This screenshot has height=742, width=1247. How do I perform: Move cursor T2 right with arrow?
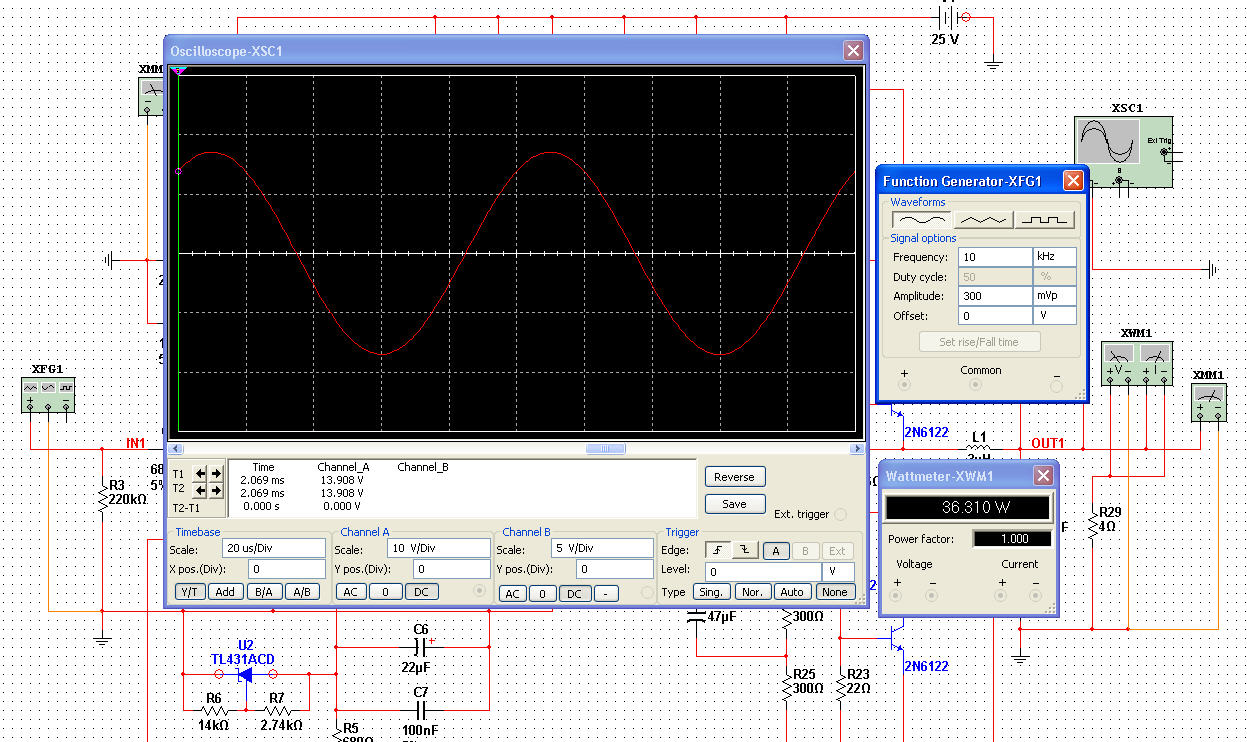[216, 490]
